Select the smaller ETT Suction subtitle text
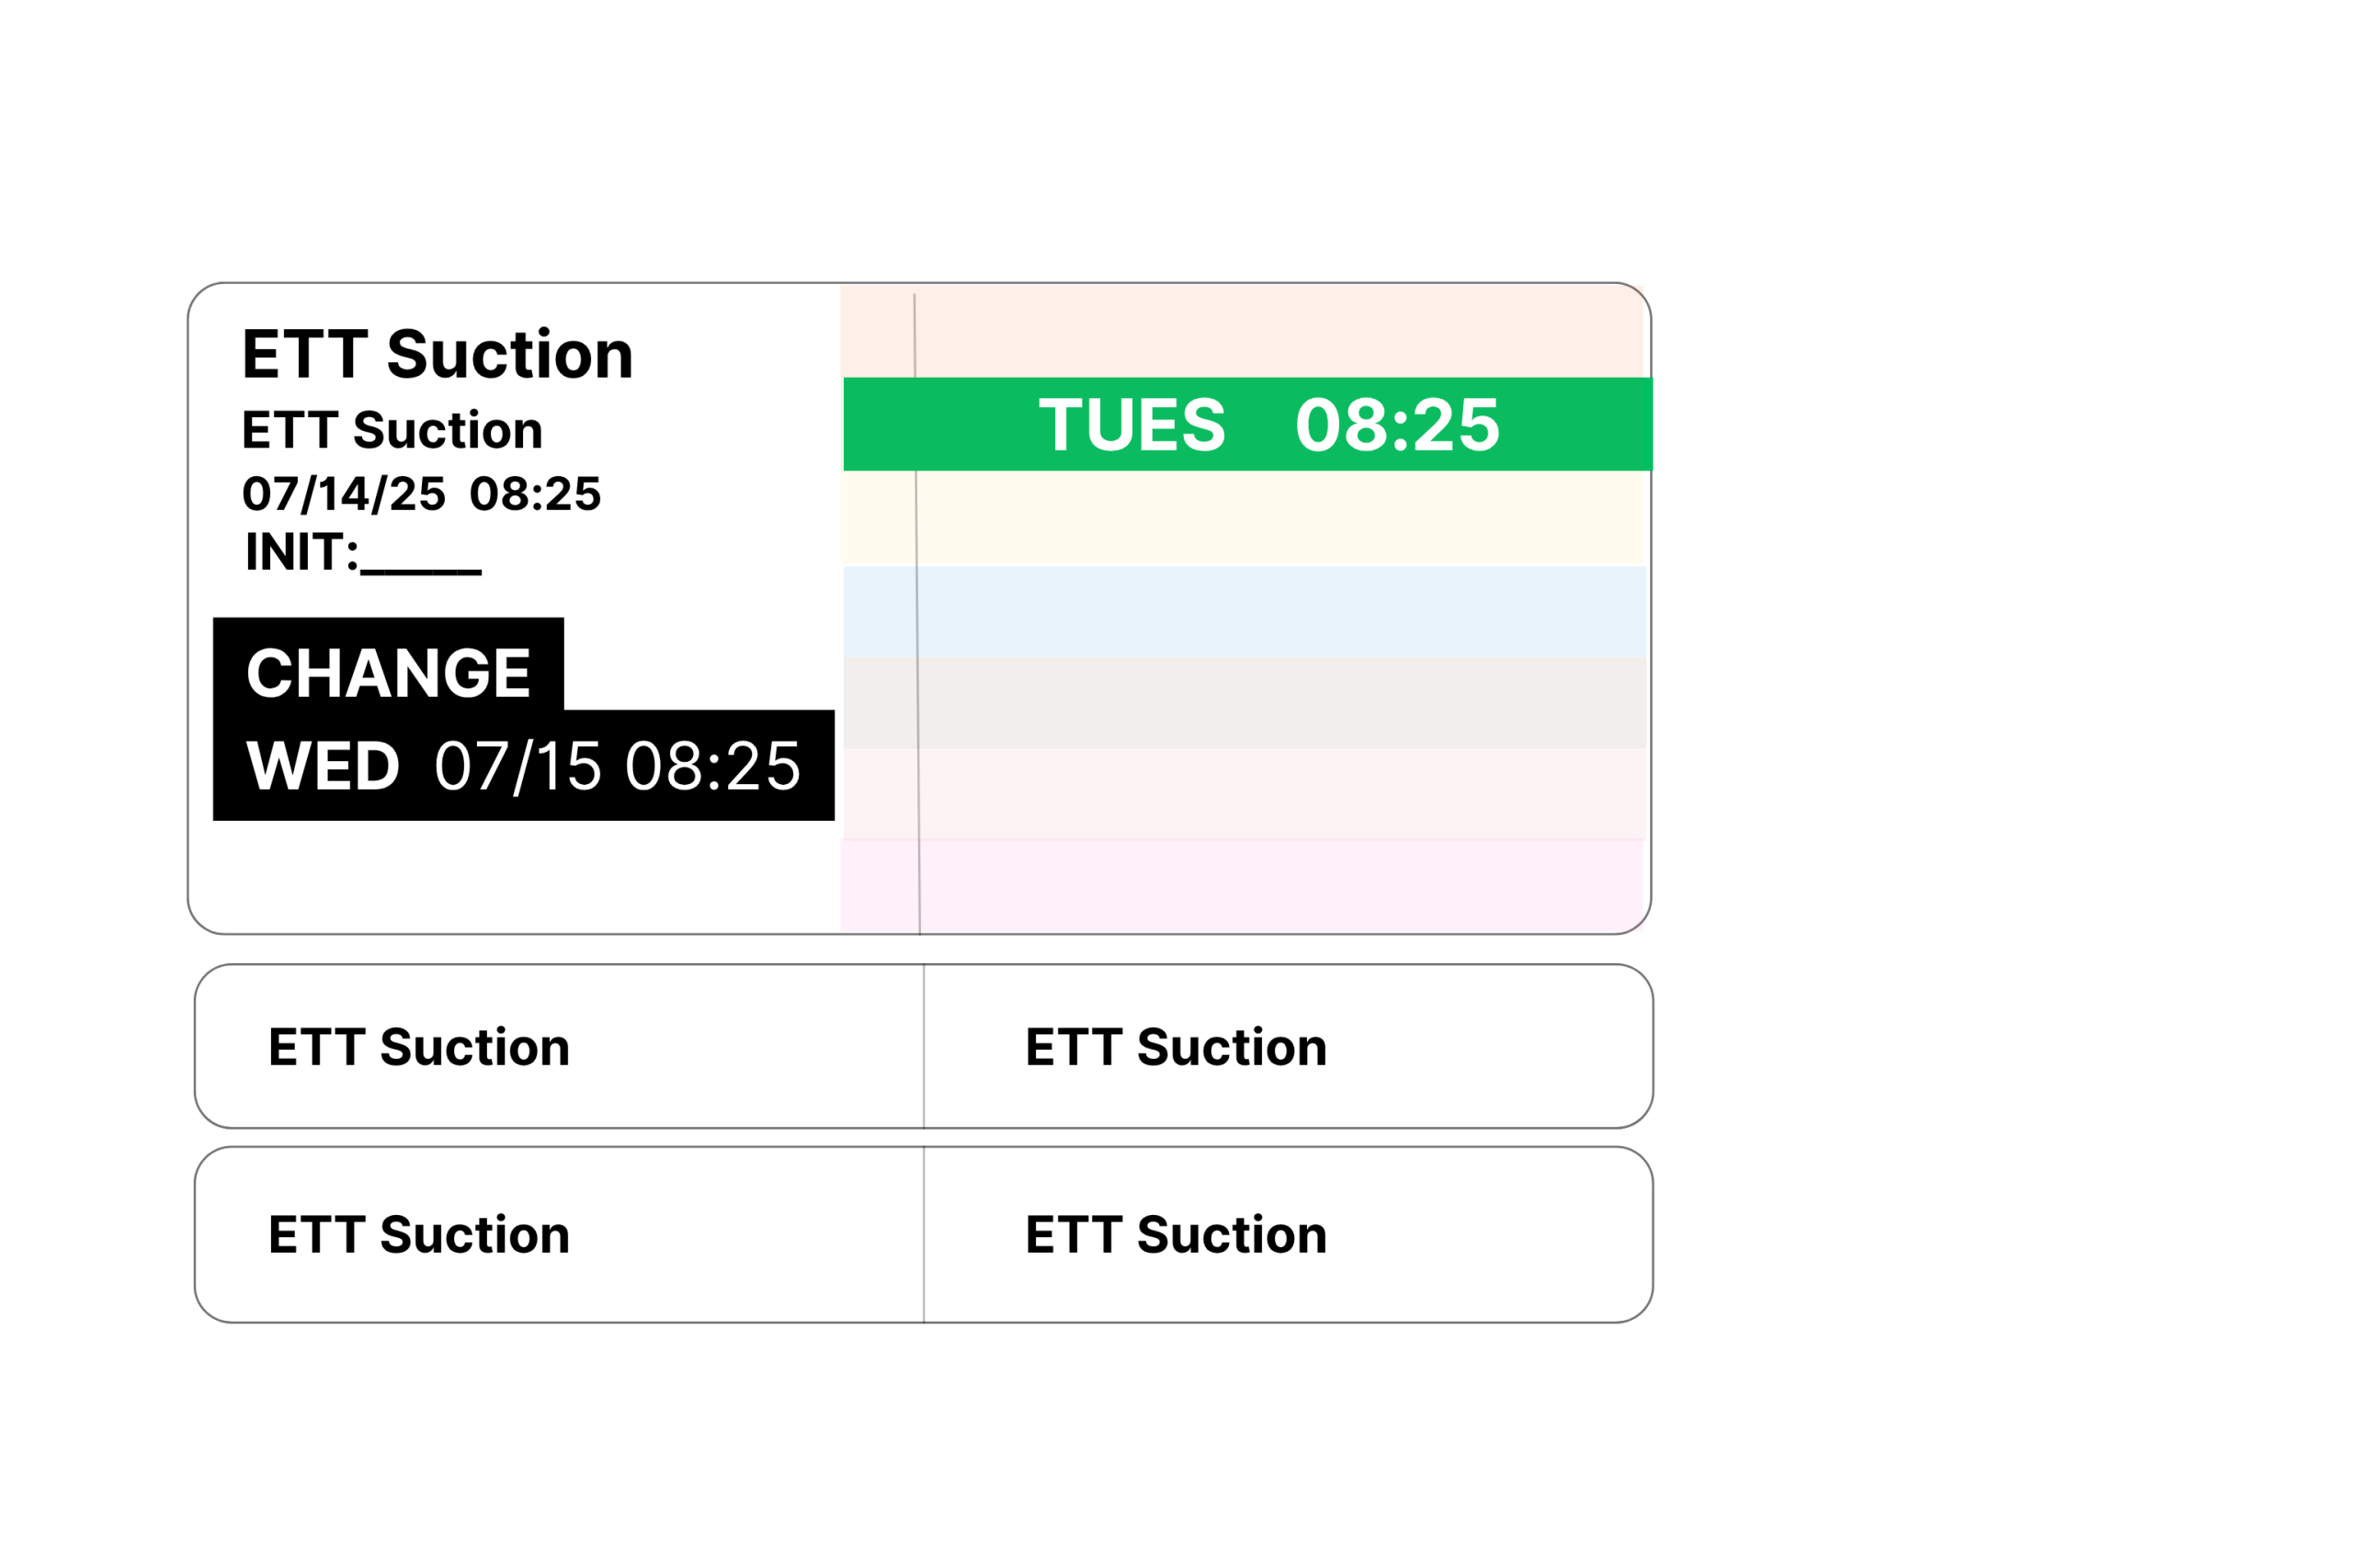This screenshot has height=1568, width=2353. (392, 430)
